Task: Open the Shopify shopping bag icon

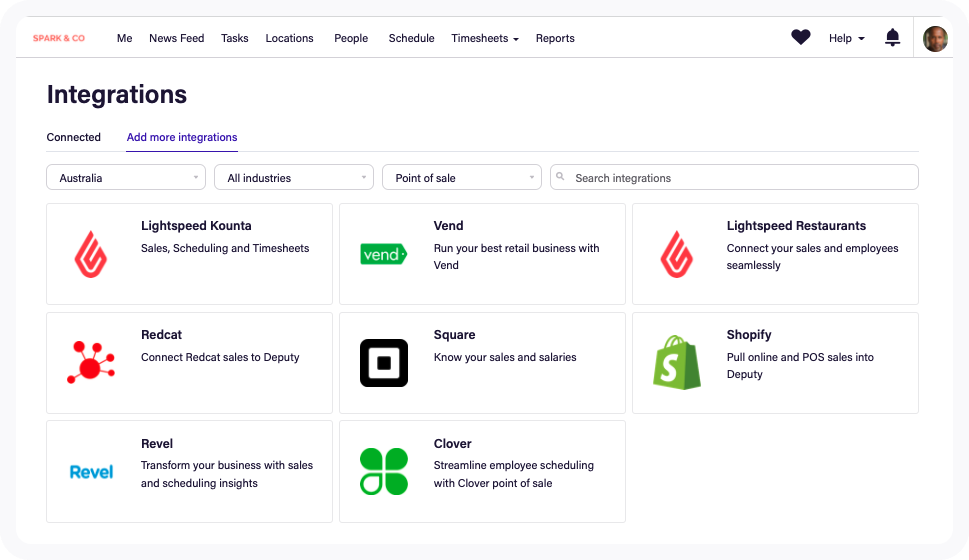Action: (677, 362)
